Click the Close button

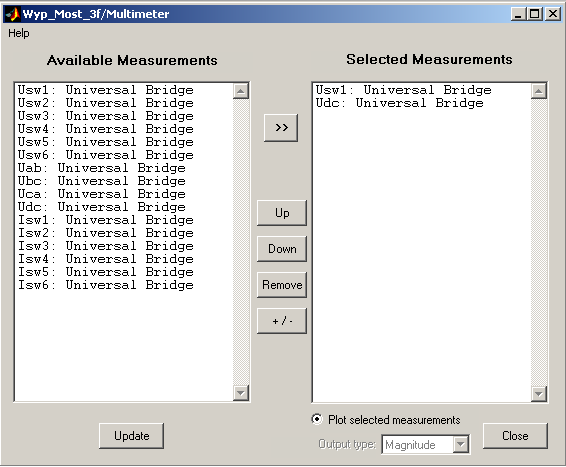click(515, 436)
